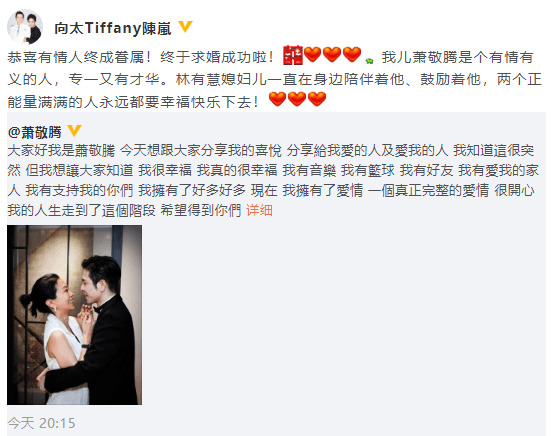Image resolution: width=556 pixels, height=436 pixels.
Task: Click the gold verified badge beside 向太Tiffany陳嵐
Action: (x=185, y=27)
